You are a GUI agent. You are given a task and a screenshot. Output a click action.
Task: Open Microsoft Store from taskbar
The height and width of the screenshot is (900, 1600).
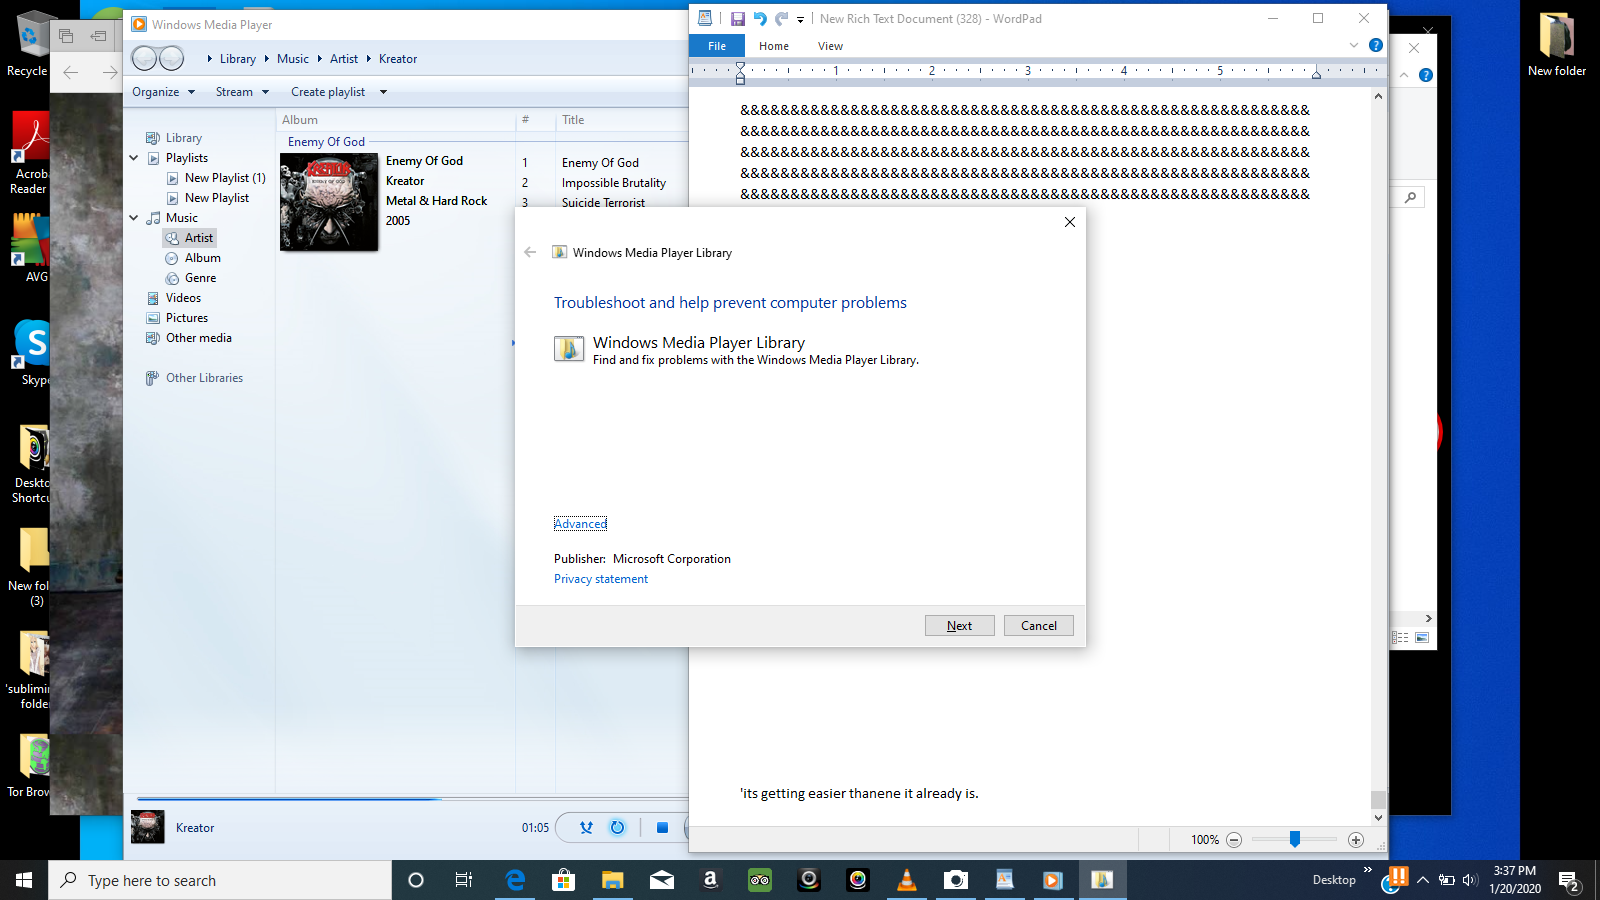click(x=564, y=880)
